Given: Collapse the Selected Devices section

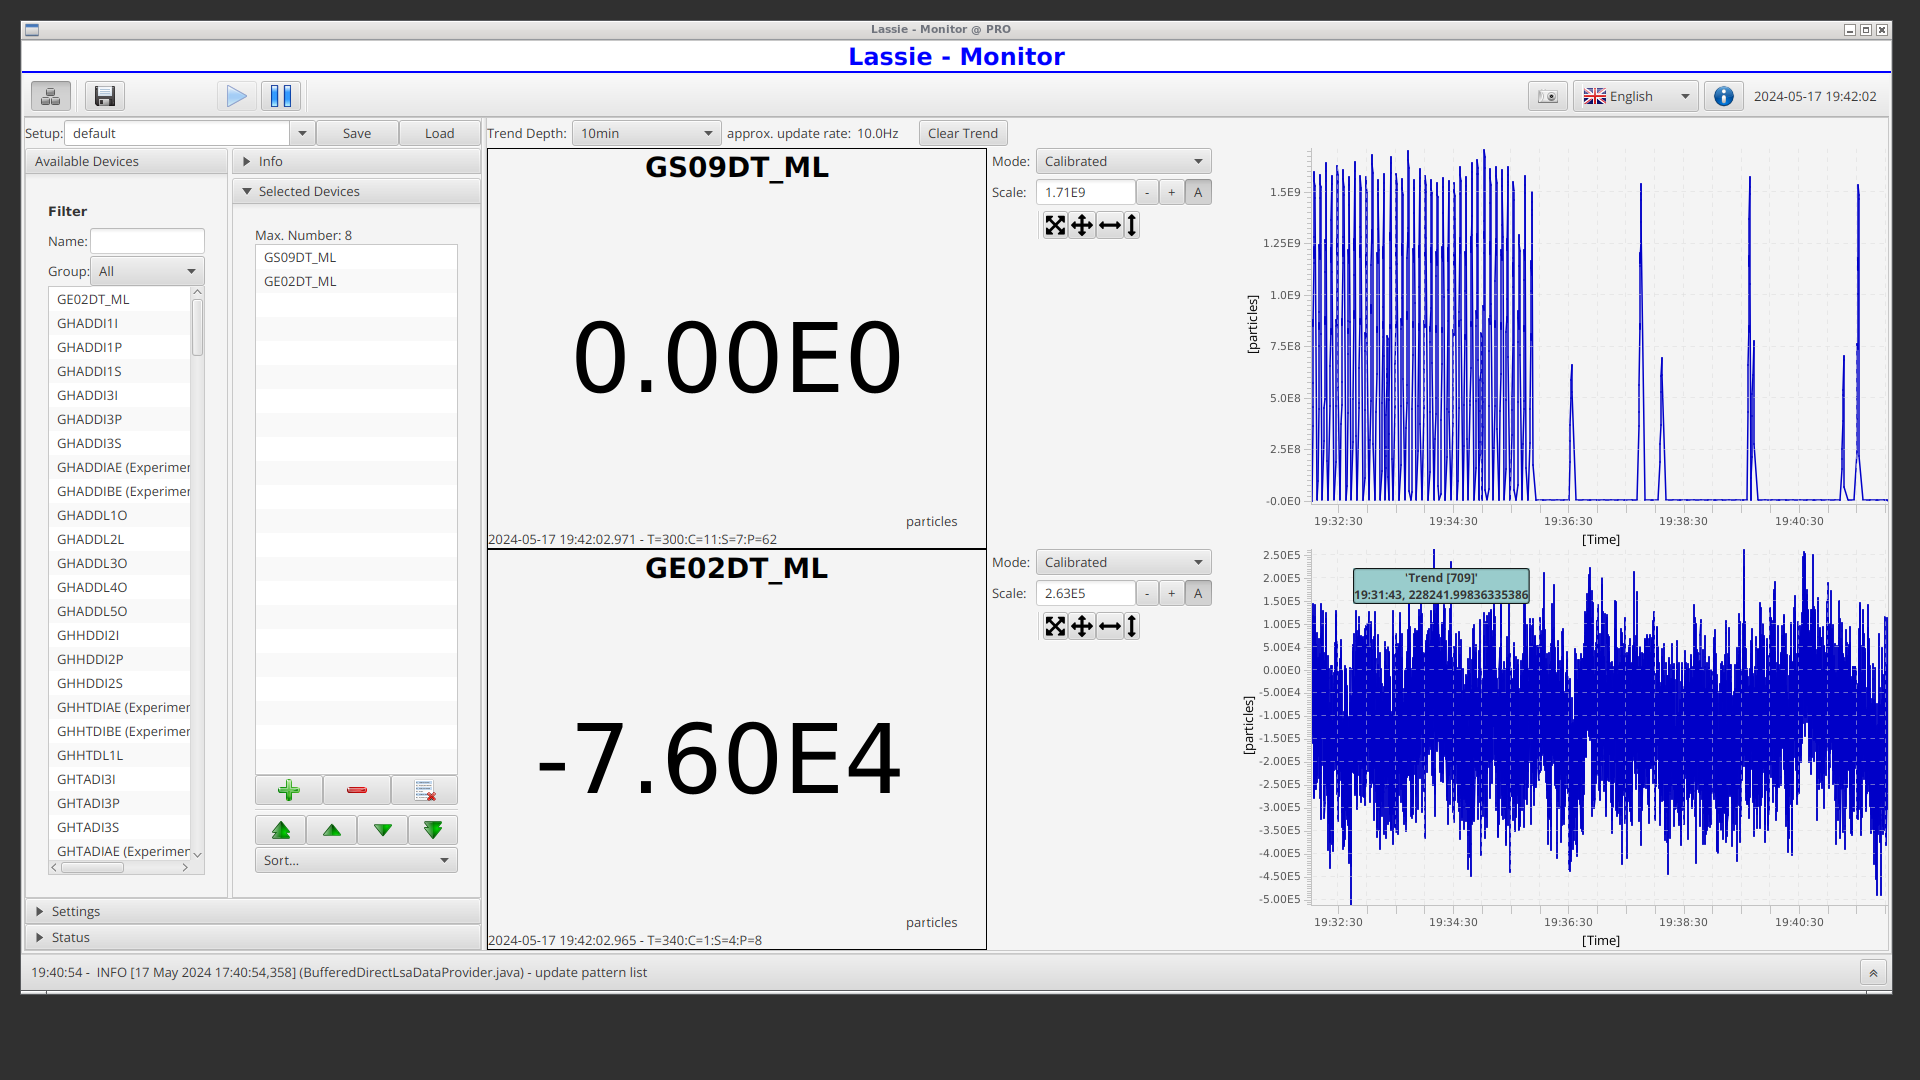Looking at the screenshot, I should point(356,191).
